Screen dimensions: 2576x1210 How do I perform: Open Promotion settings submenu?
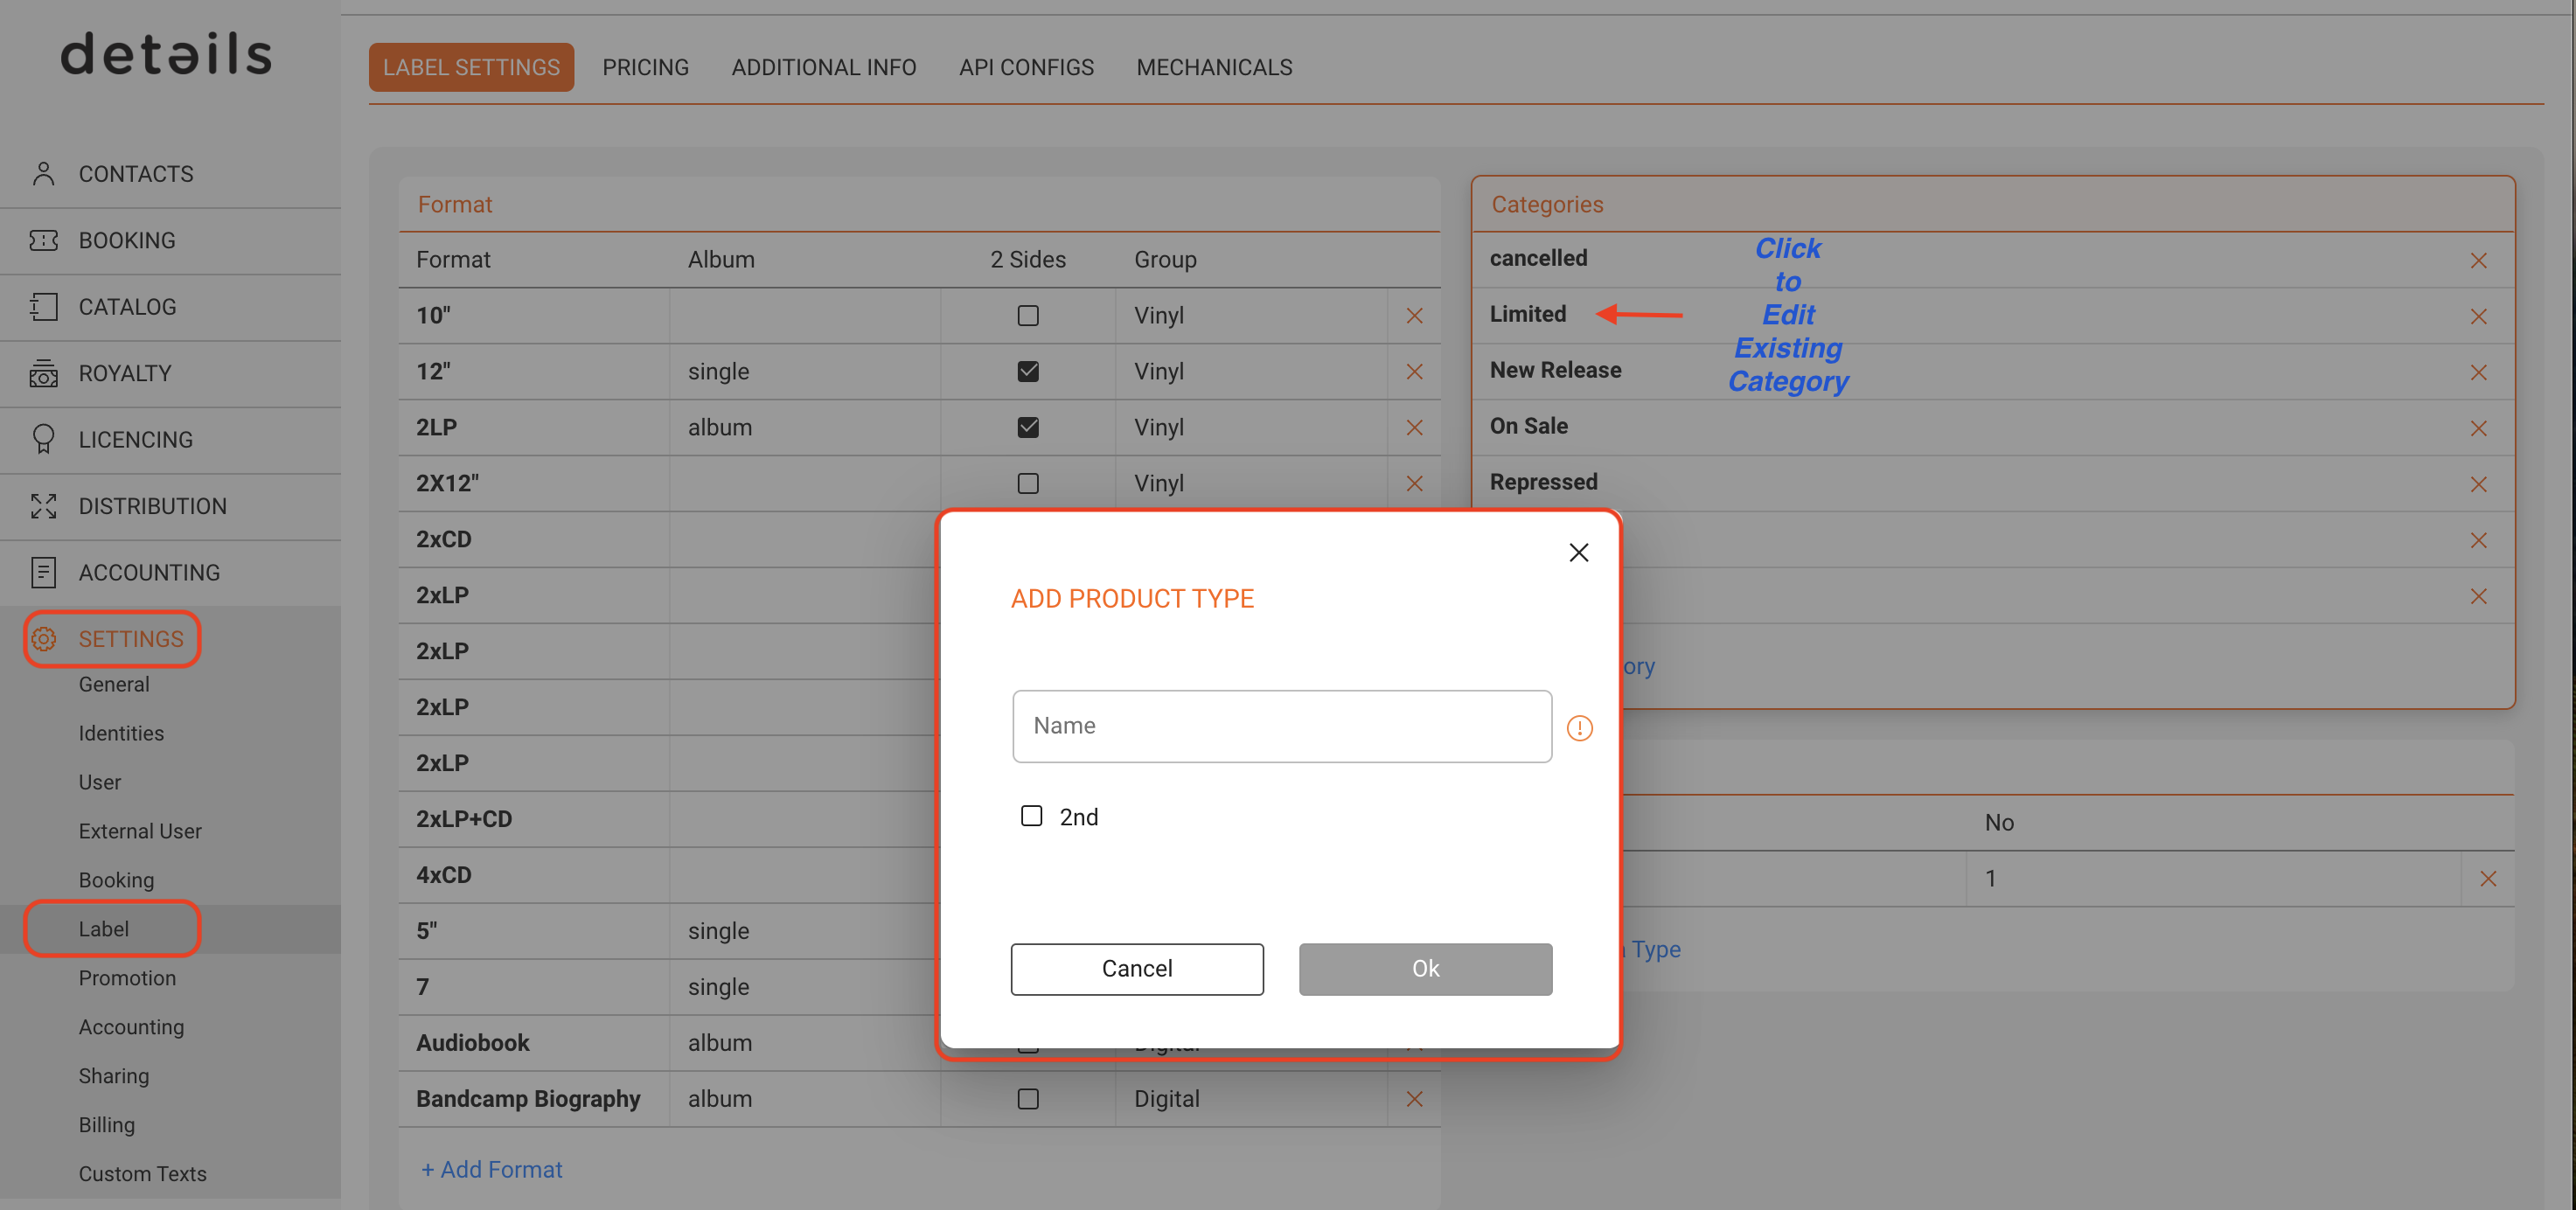127,978
